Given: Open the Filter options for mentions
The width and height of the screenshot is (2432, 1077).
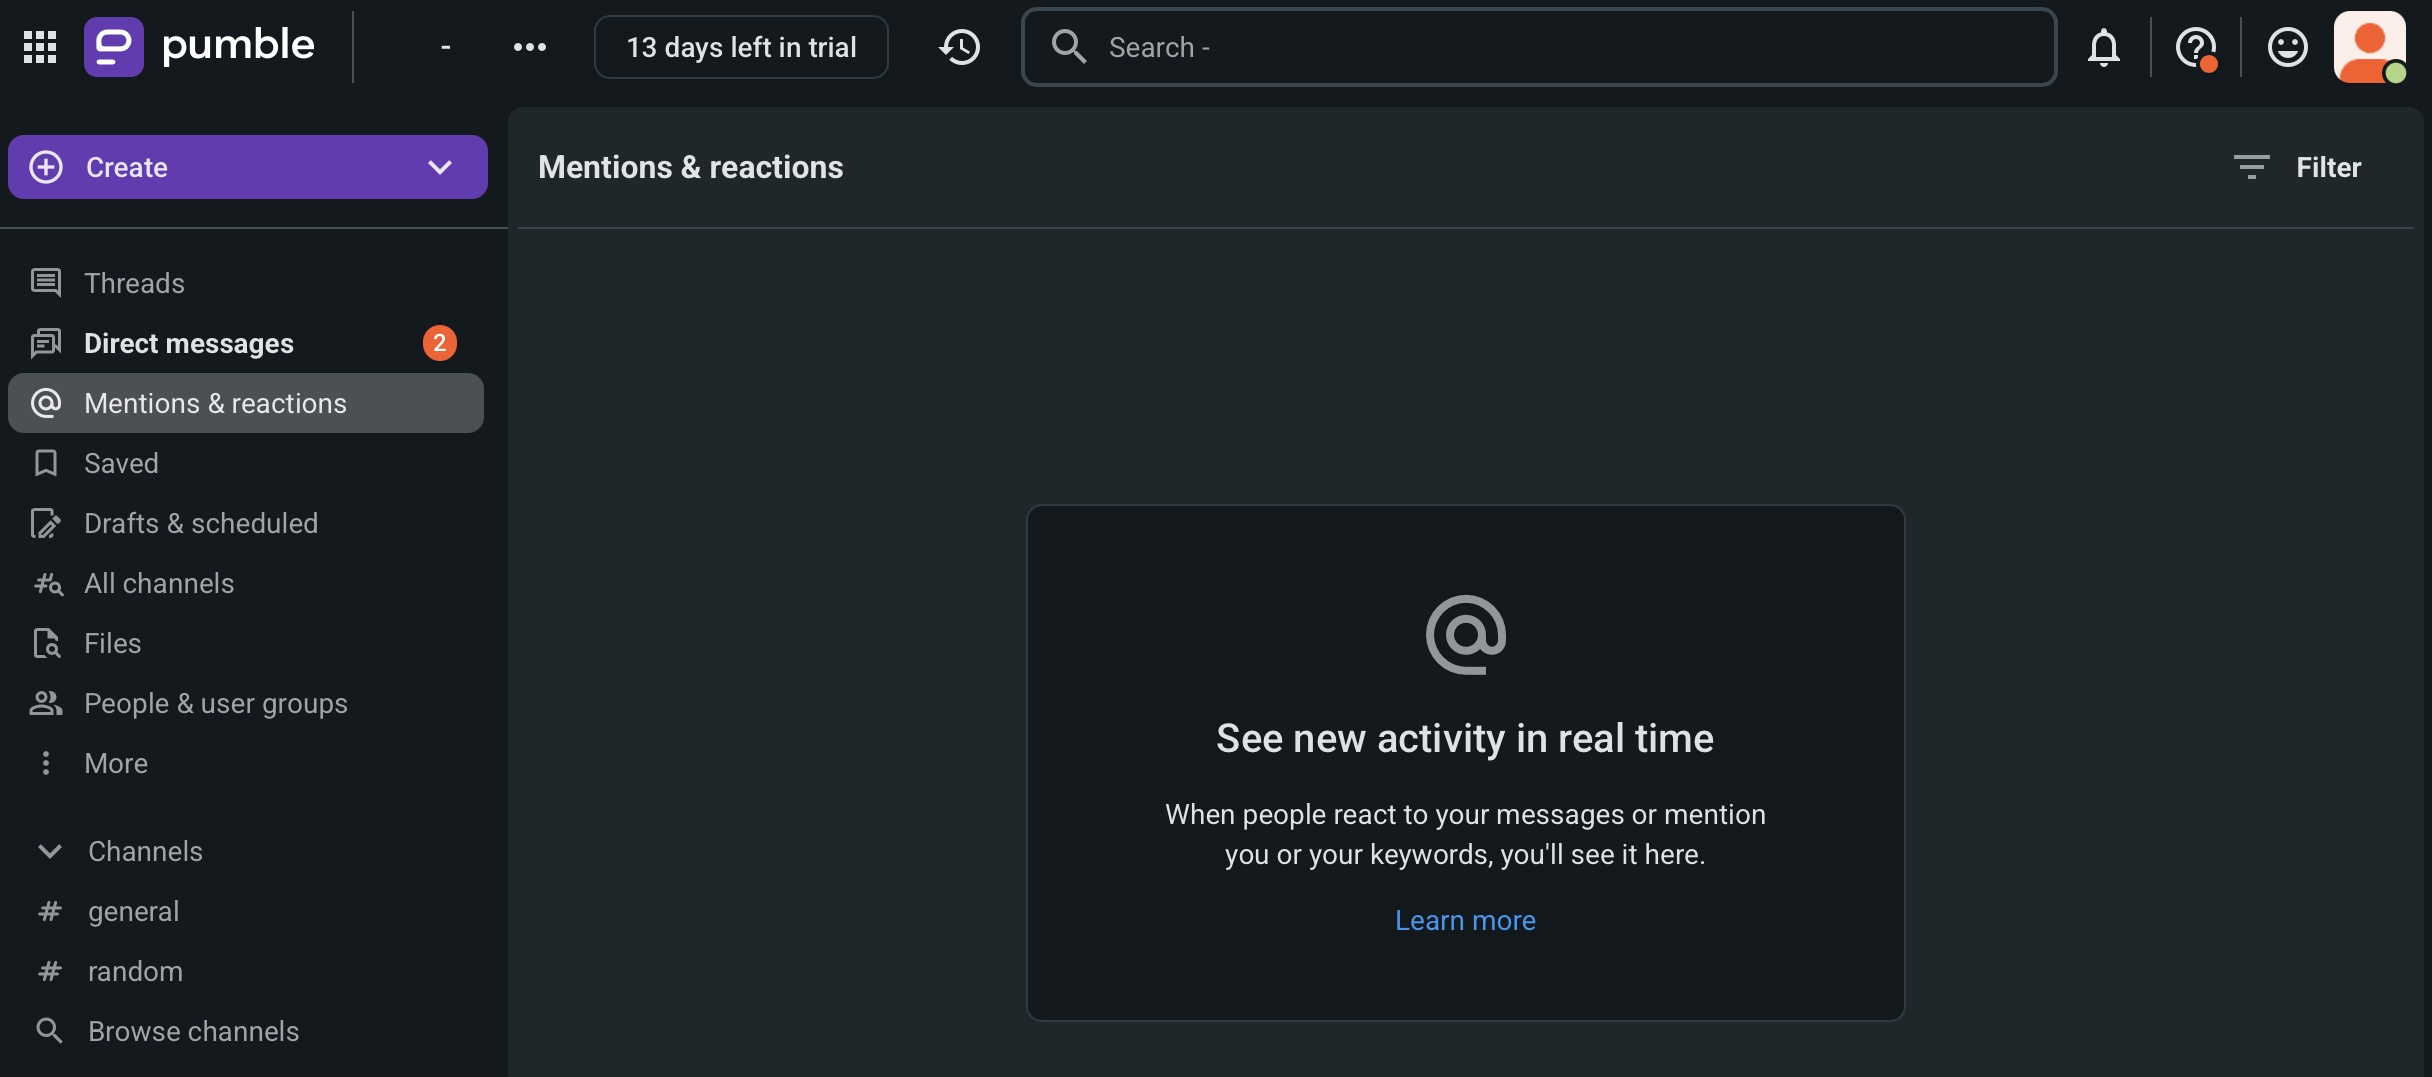Looking at the screenshot, I should (x=2297, y=167).
